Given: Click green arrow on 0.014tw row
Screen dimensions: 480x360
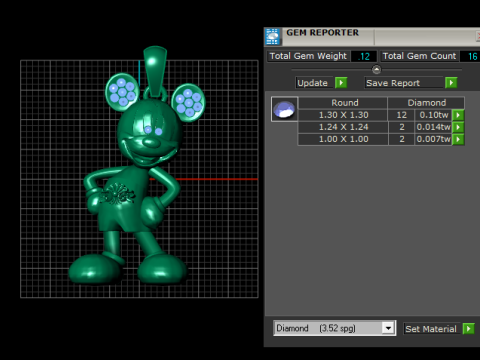Looking at the screenshot, I should [x=458, y=127].
